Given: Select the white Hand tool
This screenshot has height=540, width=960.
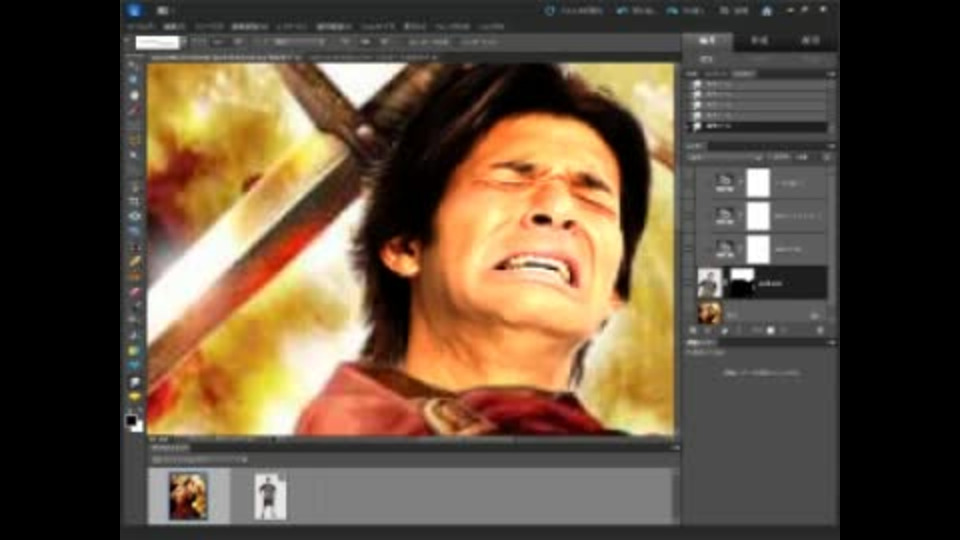Looking at the screenshot, I should click(133, 96).
